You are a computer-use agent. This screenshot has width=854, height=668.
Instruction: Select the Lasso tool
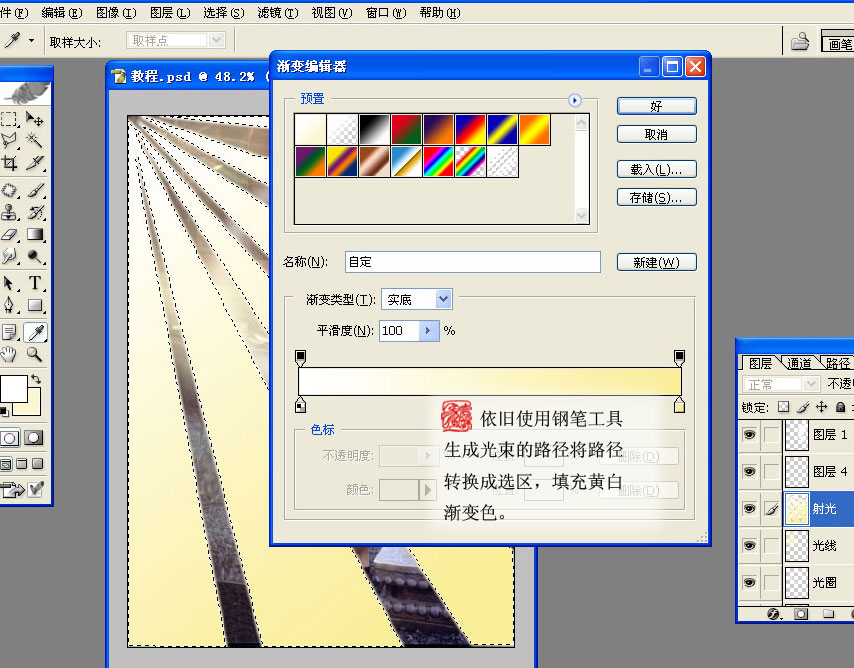(x=9, y=141)
